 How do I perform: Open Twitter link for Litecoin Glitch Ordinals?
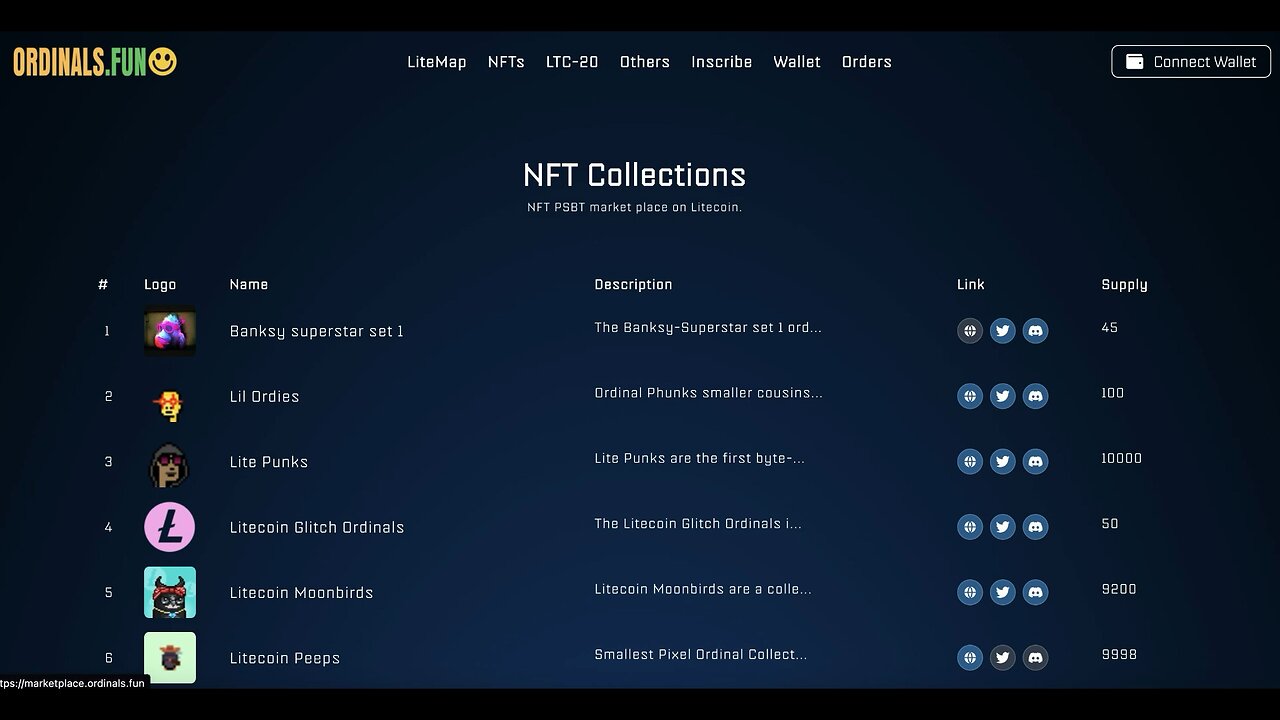[1003, 527]
